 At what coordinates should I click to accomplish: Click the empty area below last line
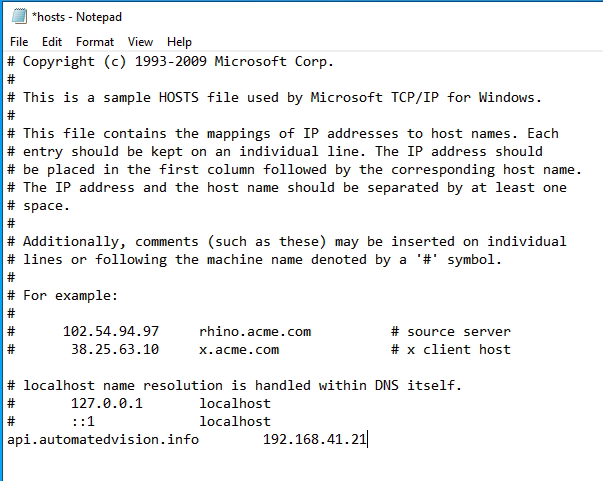point(300,465)
